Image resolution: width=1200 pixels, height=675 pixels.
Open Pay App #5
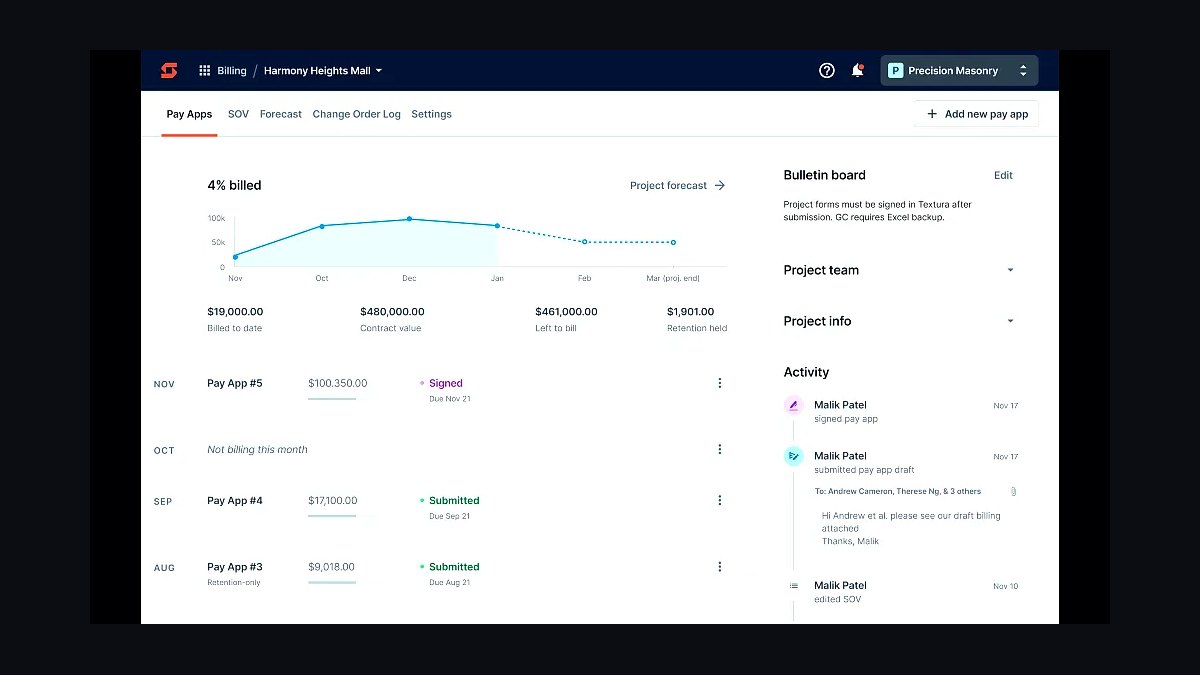tap(235, 383)
